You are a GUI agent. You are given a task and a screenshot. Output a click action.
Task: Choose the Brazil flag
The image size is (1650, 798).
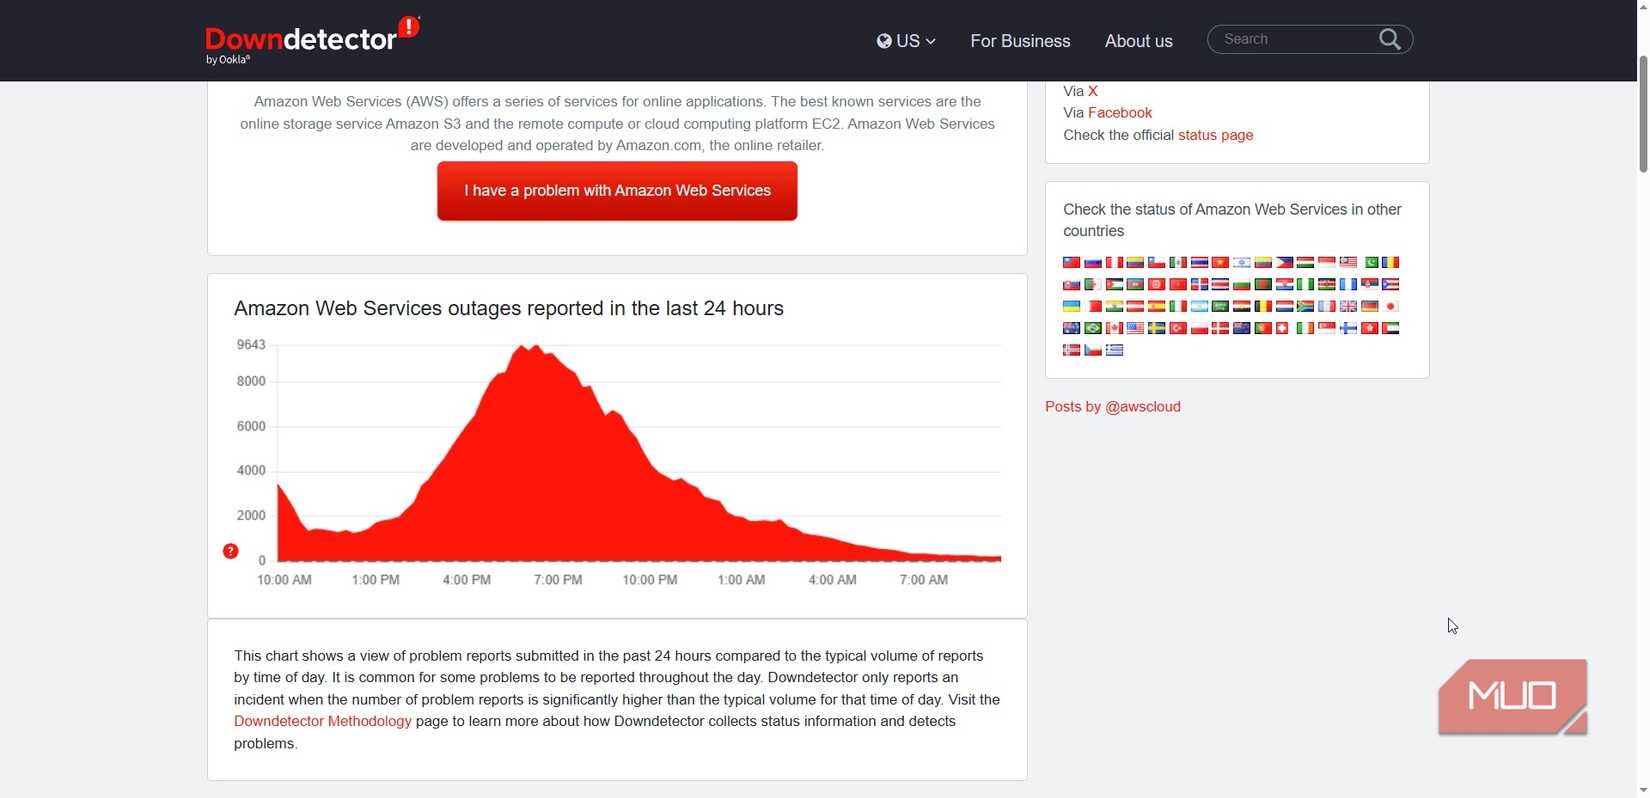click(x=1093, y=328)
